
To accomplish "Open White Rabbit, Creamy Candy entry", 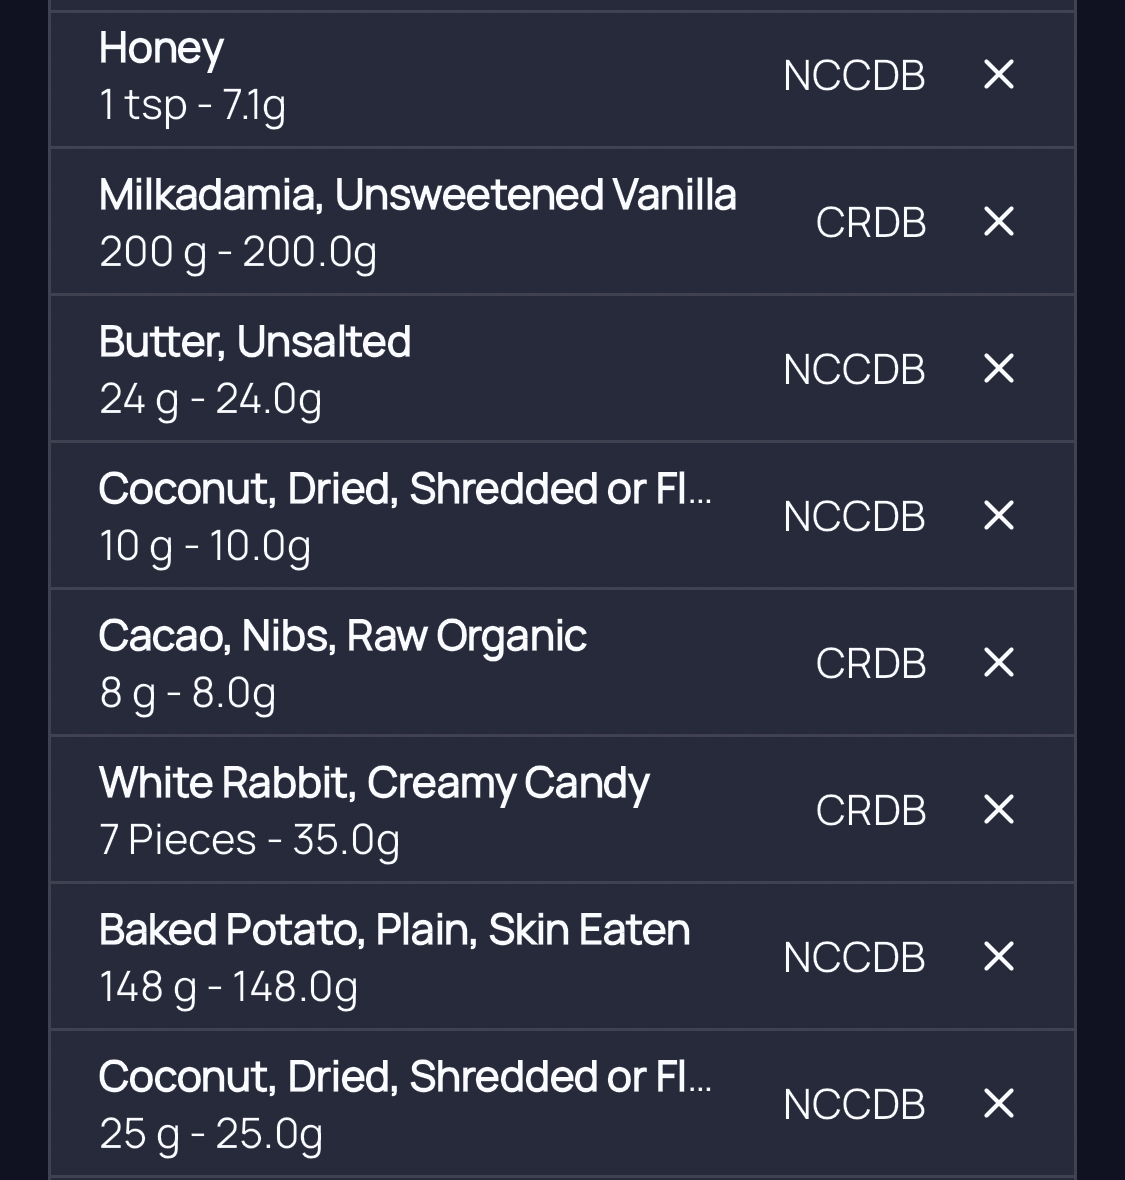I will click(562, 810).
